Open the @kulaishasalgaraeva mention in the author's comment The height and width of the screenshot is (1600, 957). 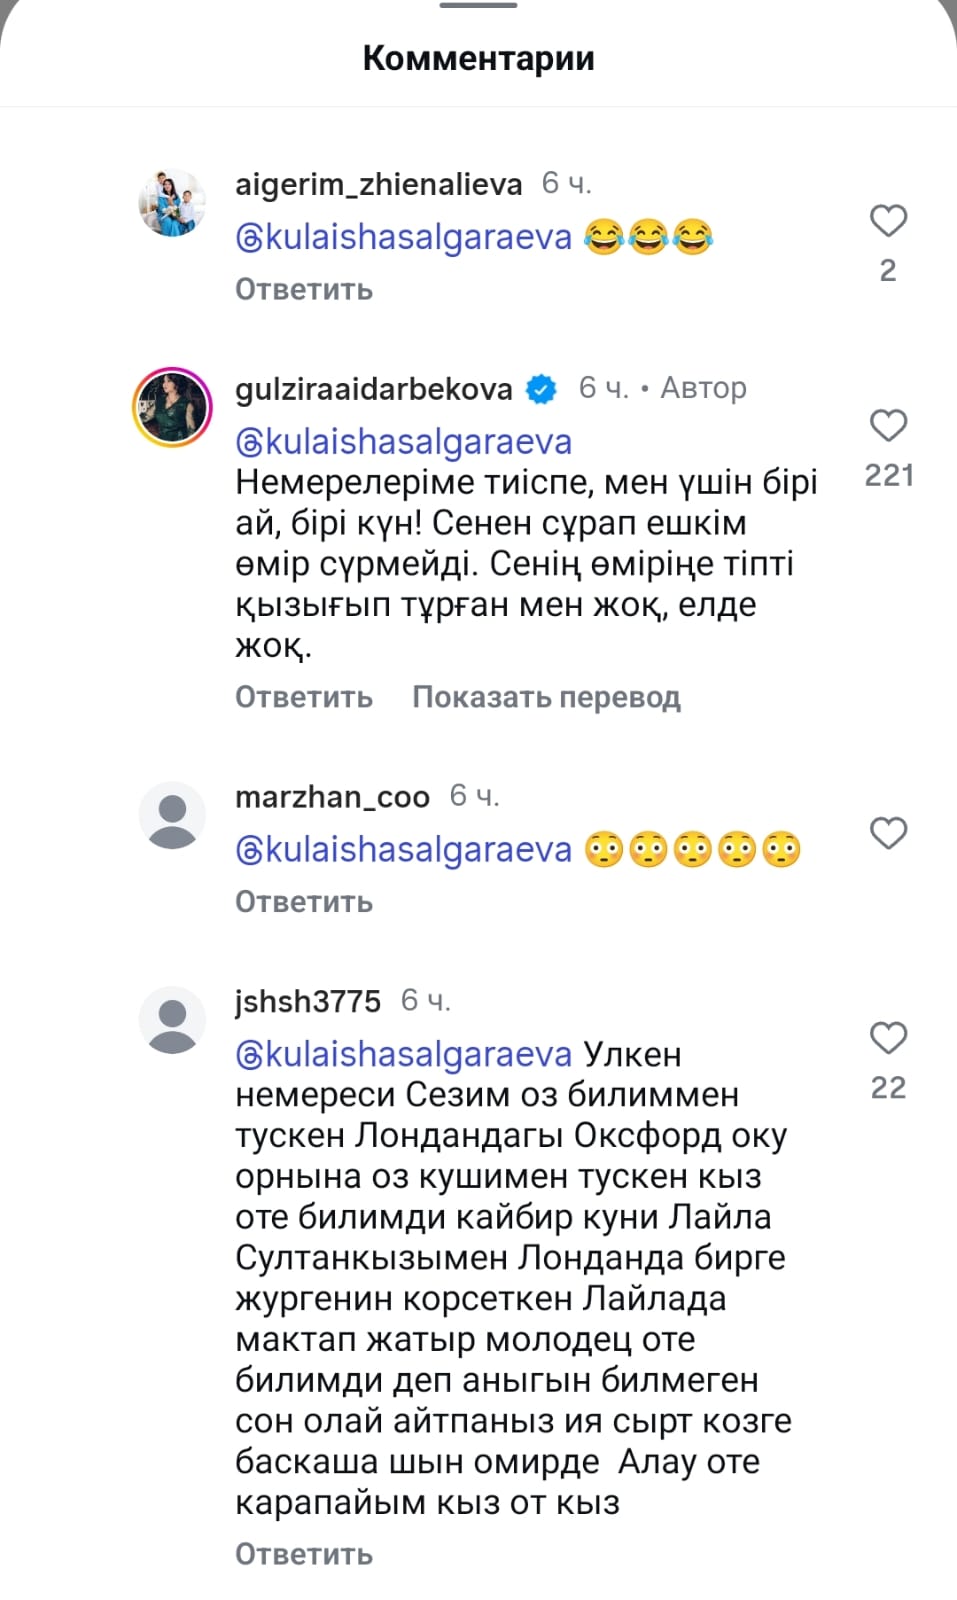tap(404, 442)
